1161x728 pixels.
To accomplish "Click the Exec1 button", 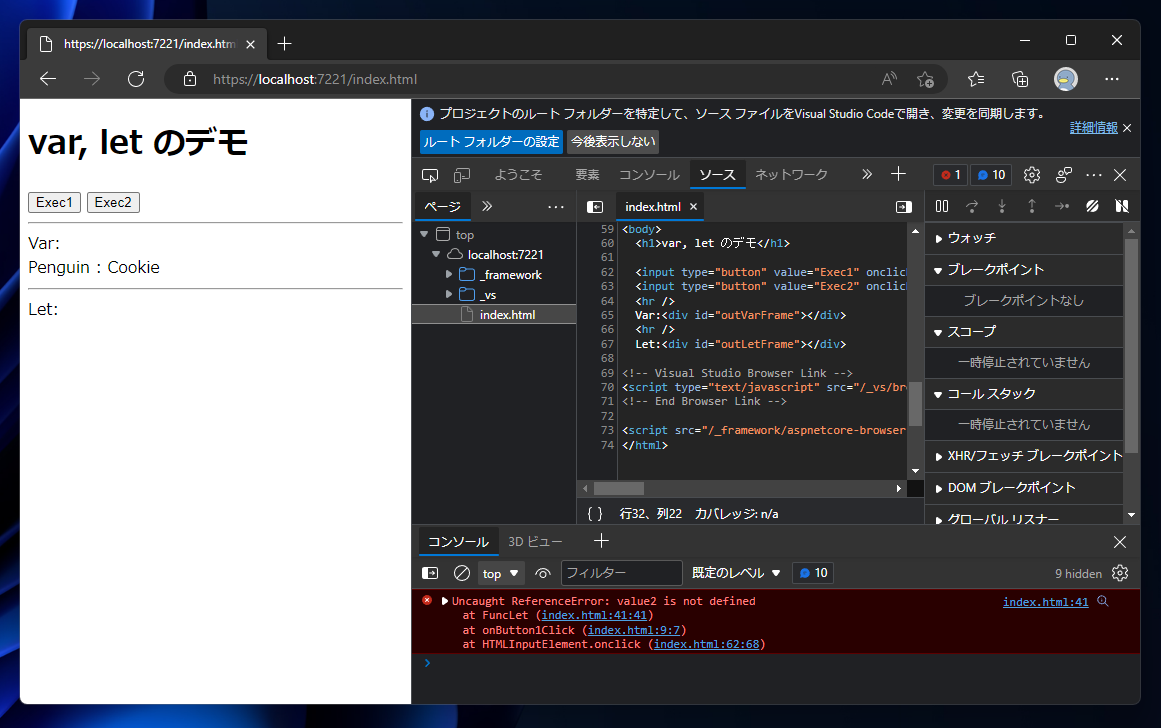I will (x=54, y=202).
